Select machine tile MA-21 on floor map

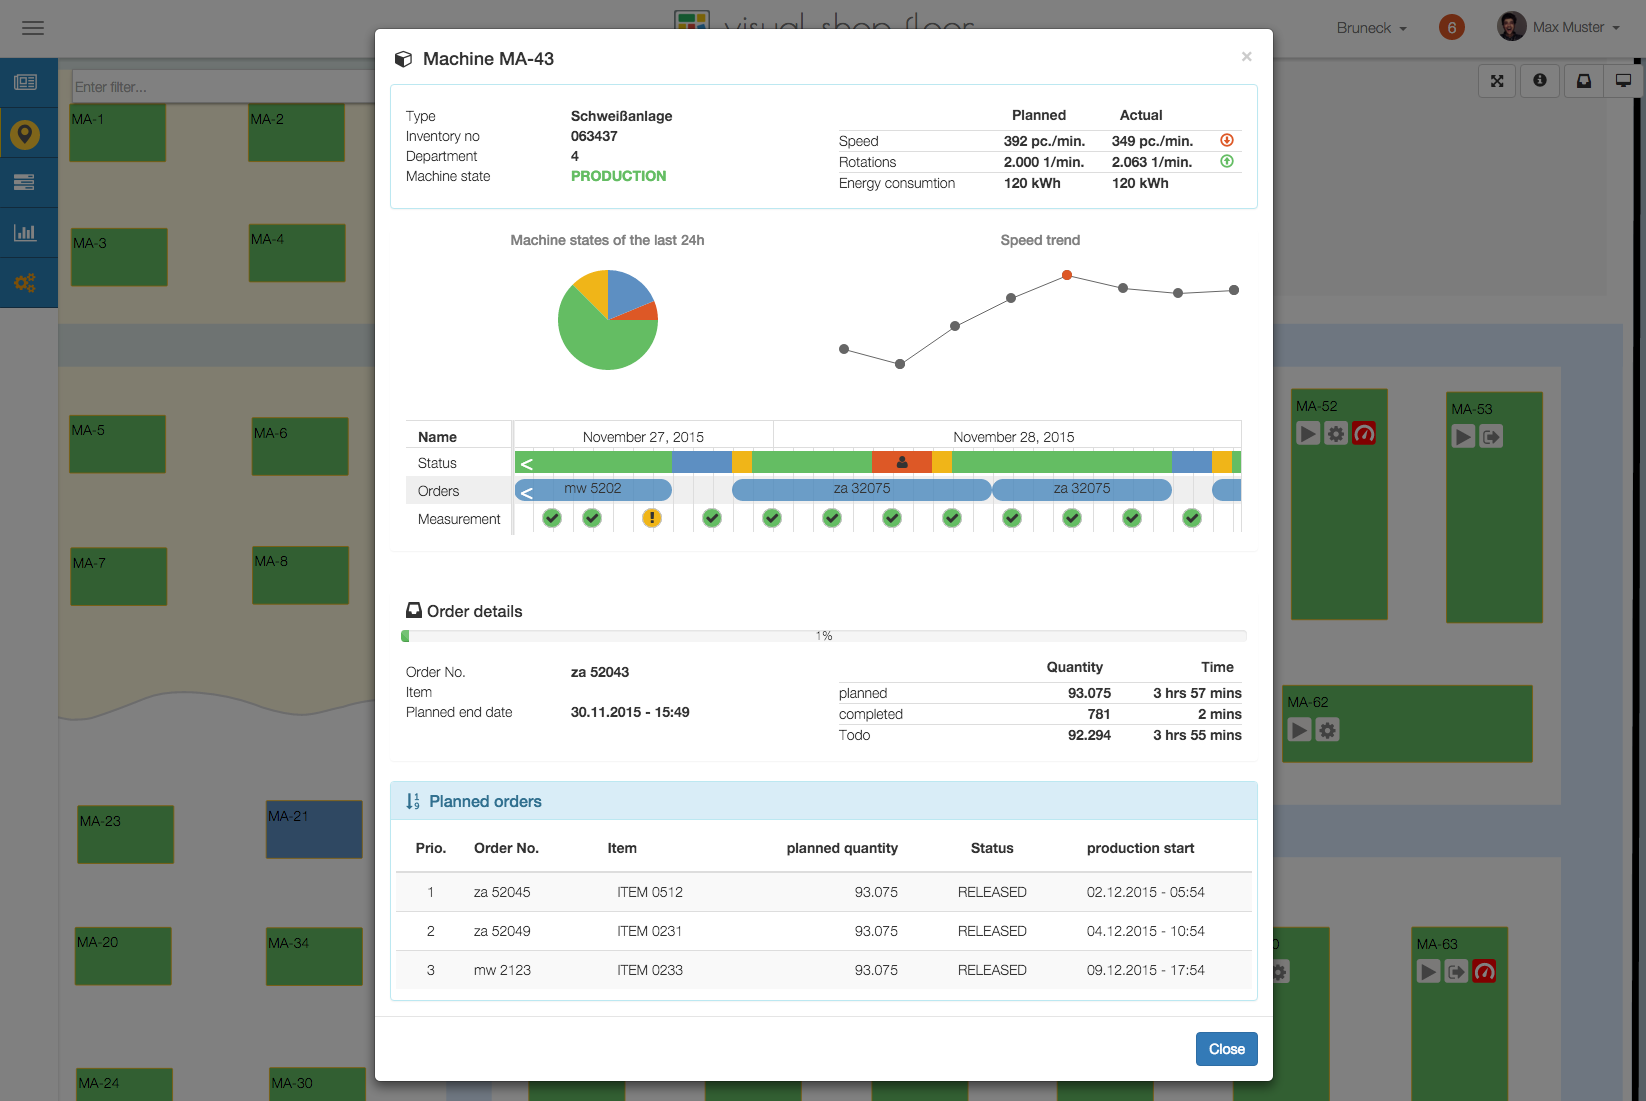coord(314,829)
